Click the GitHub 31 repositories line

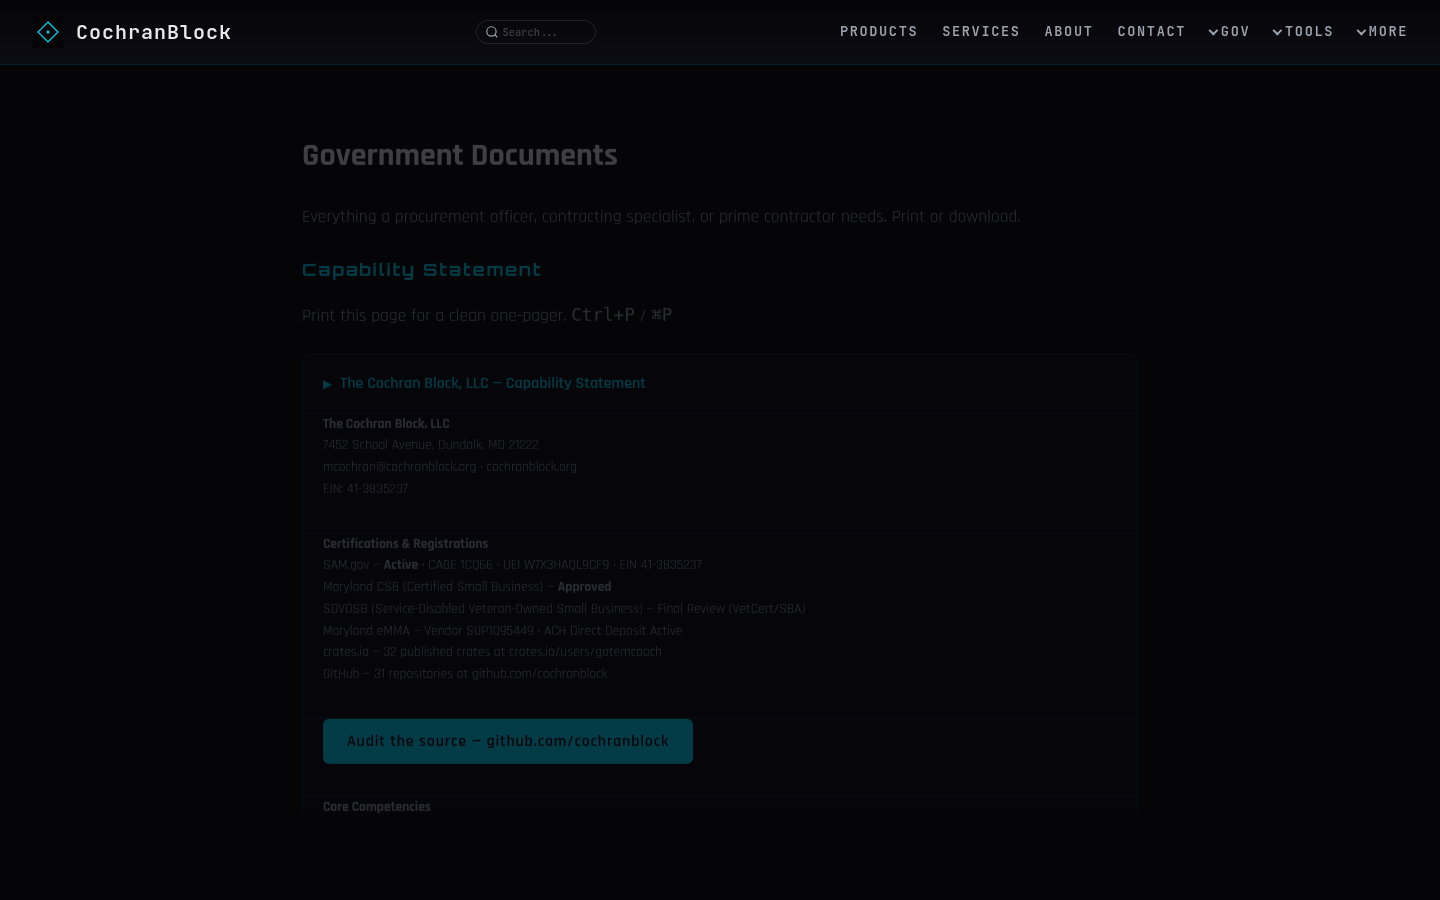pyautogui.click(x=465, y=674)
